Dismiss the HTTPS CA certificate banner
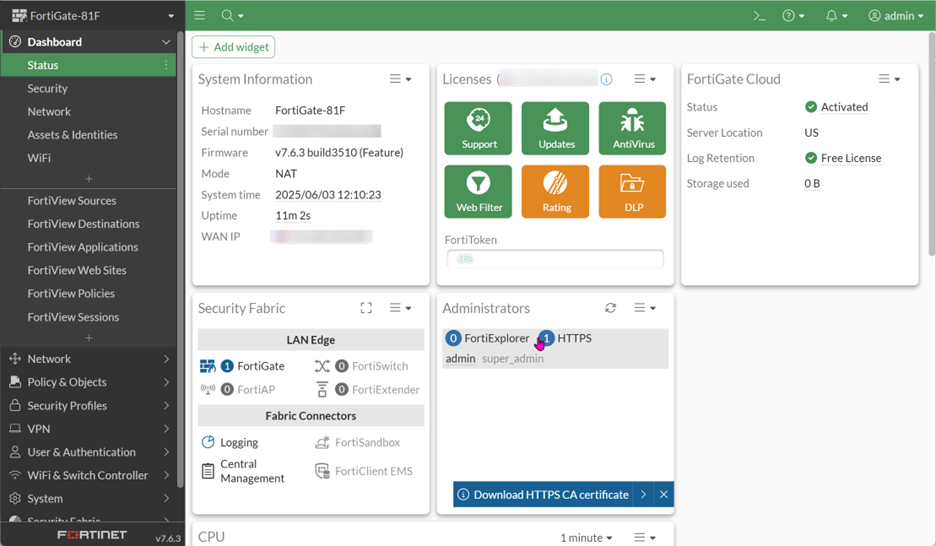The width and height of the screenshot is (936, 546). [663, 494]
